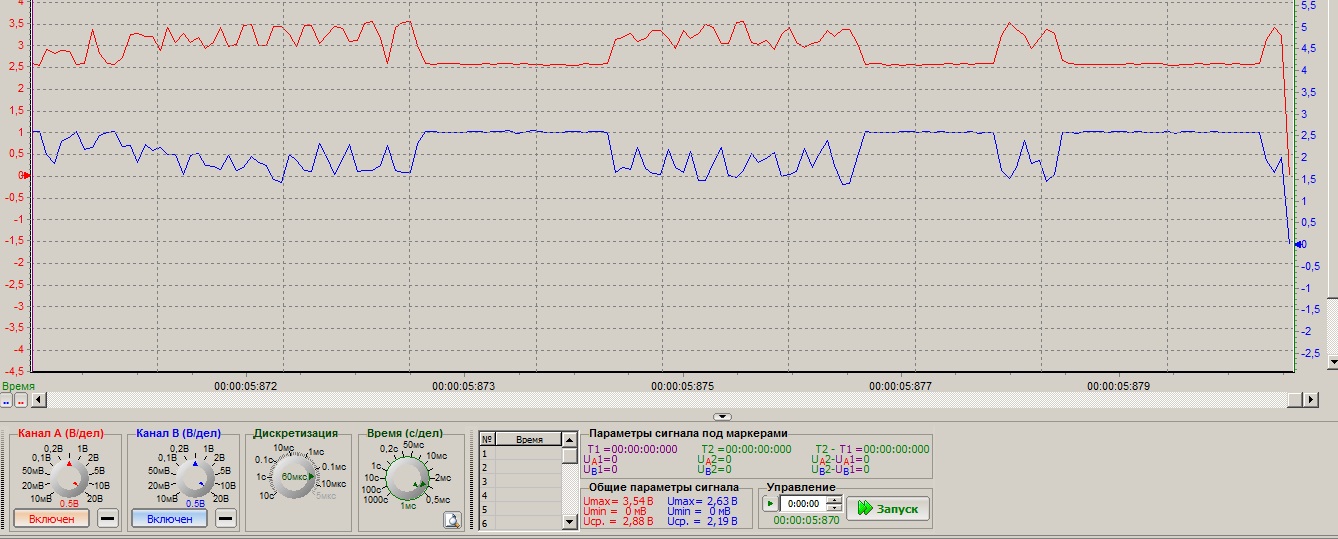Click the right arrow of horizontal time scrollbar

(1311, 400)
